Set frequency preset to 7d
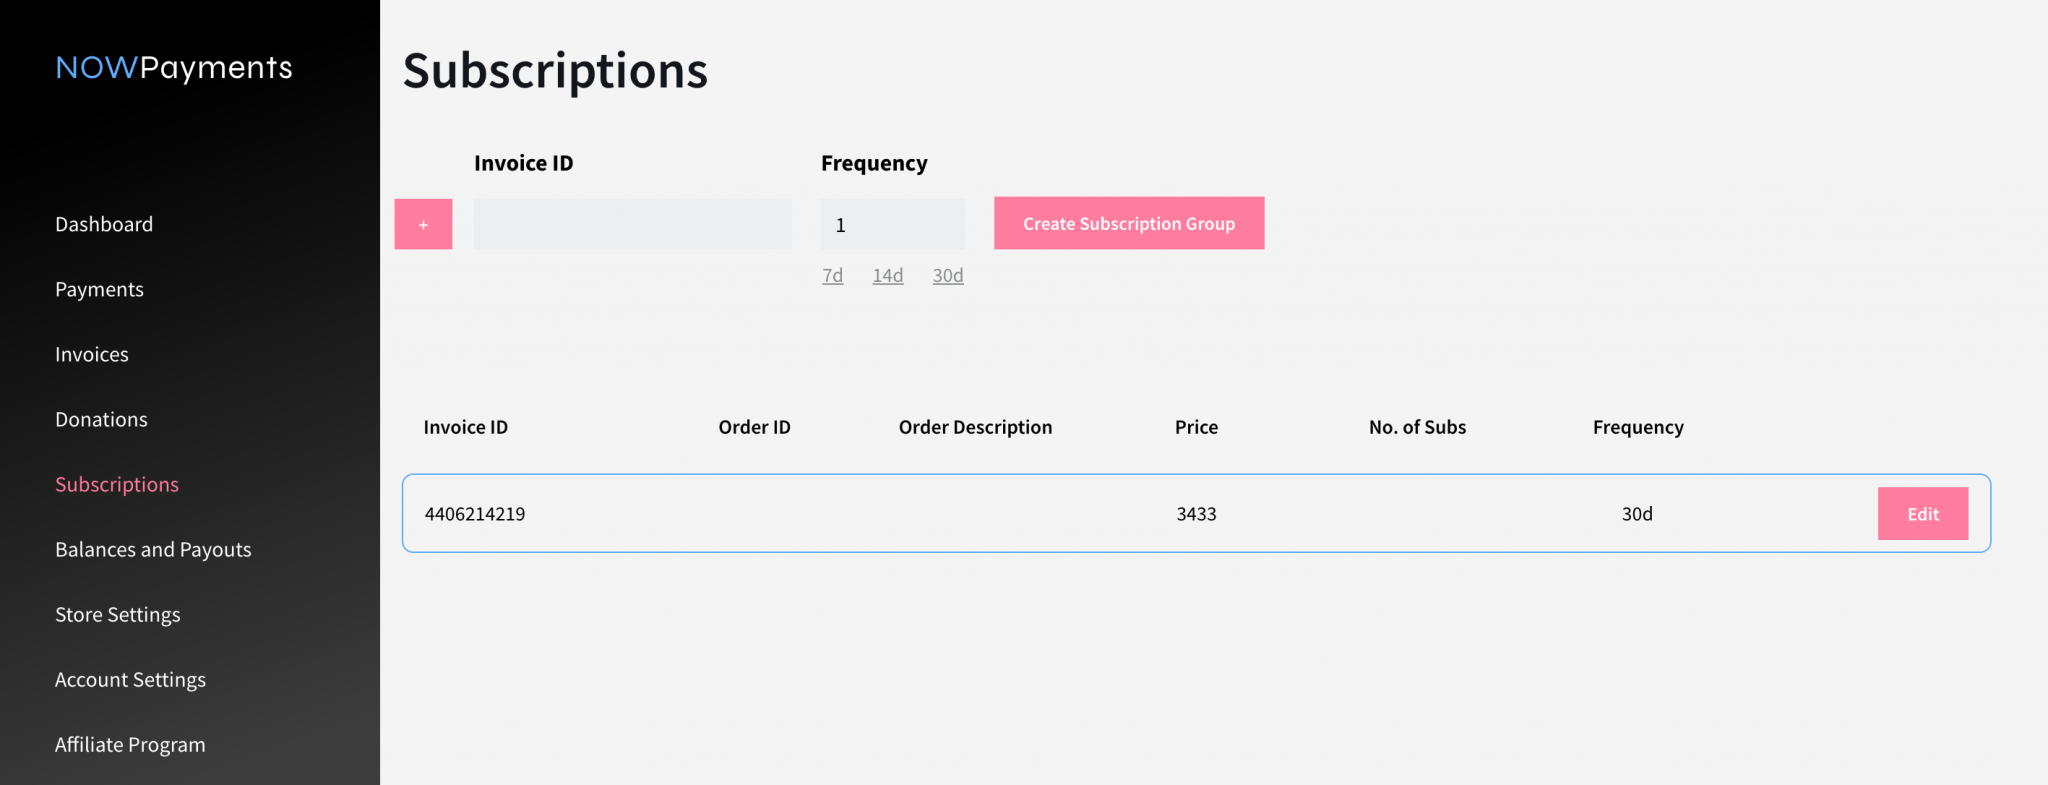Screen dimensions: 2048x785 tap(832, 275)
